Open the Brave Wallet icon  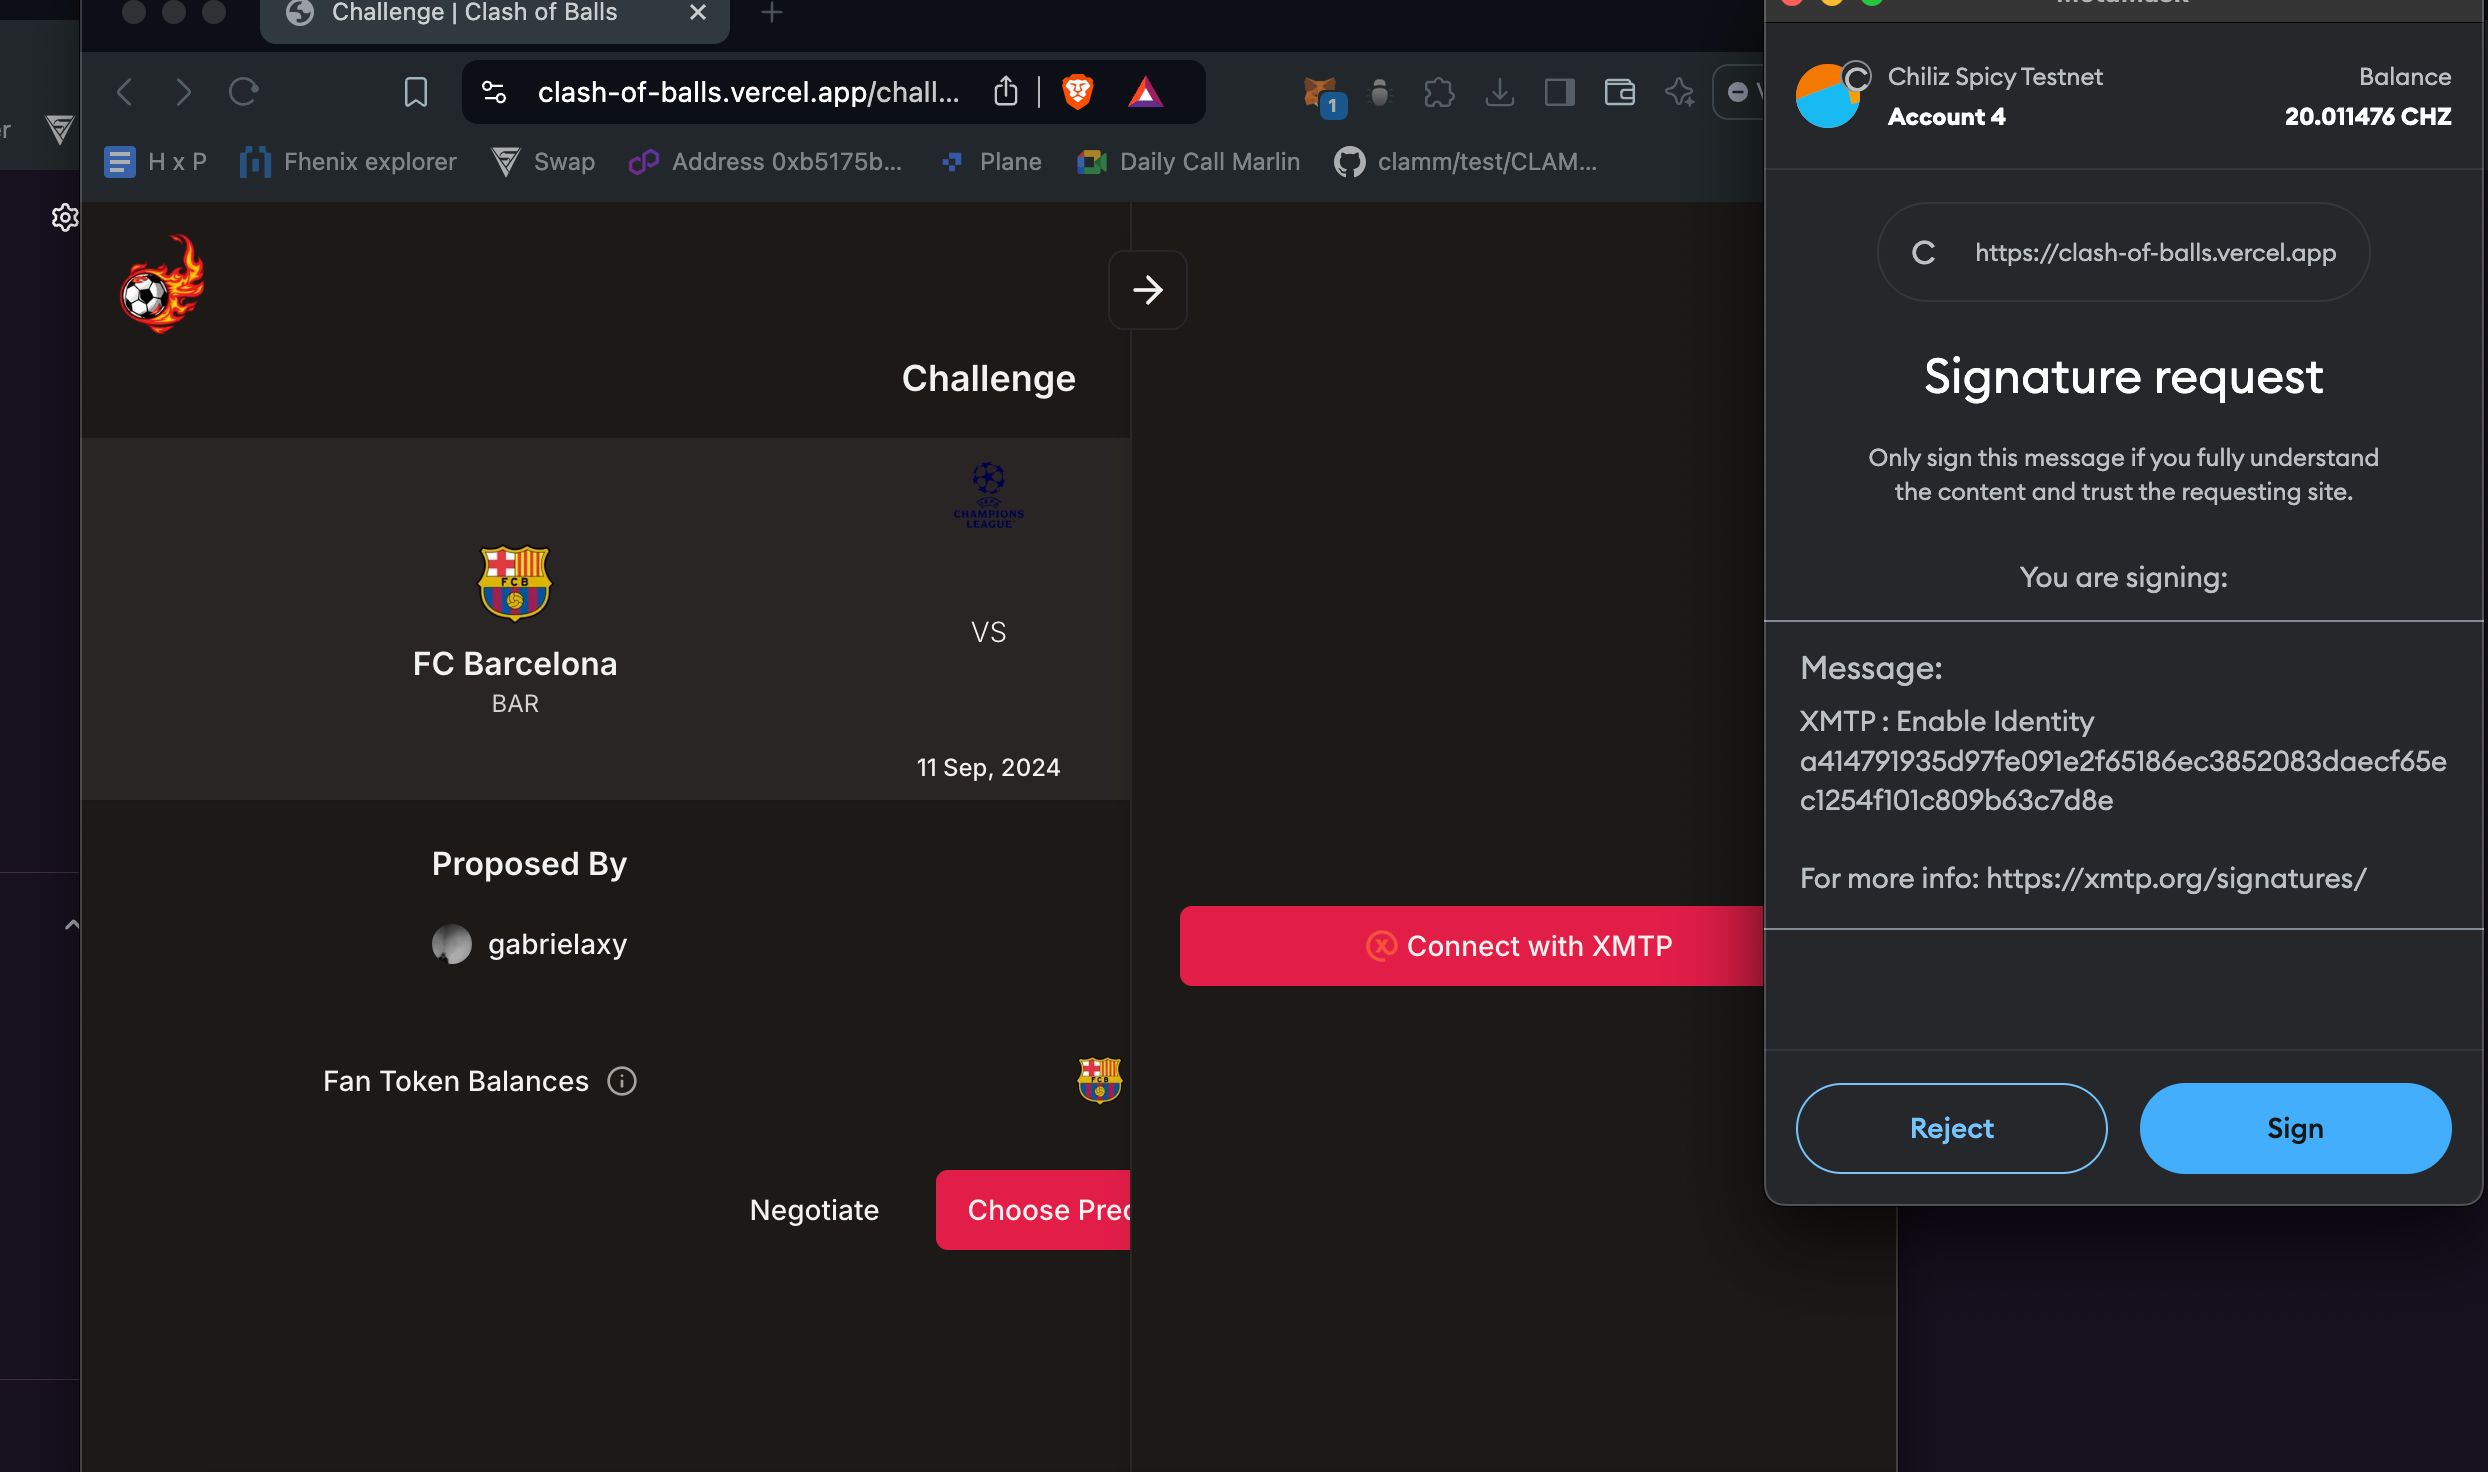(x=1619, y=92)
